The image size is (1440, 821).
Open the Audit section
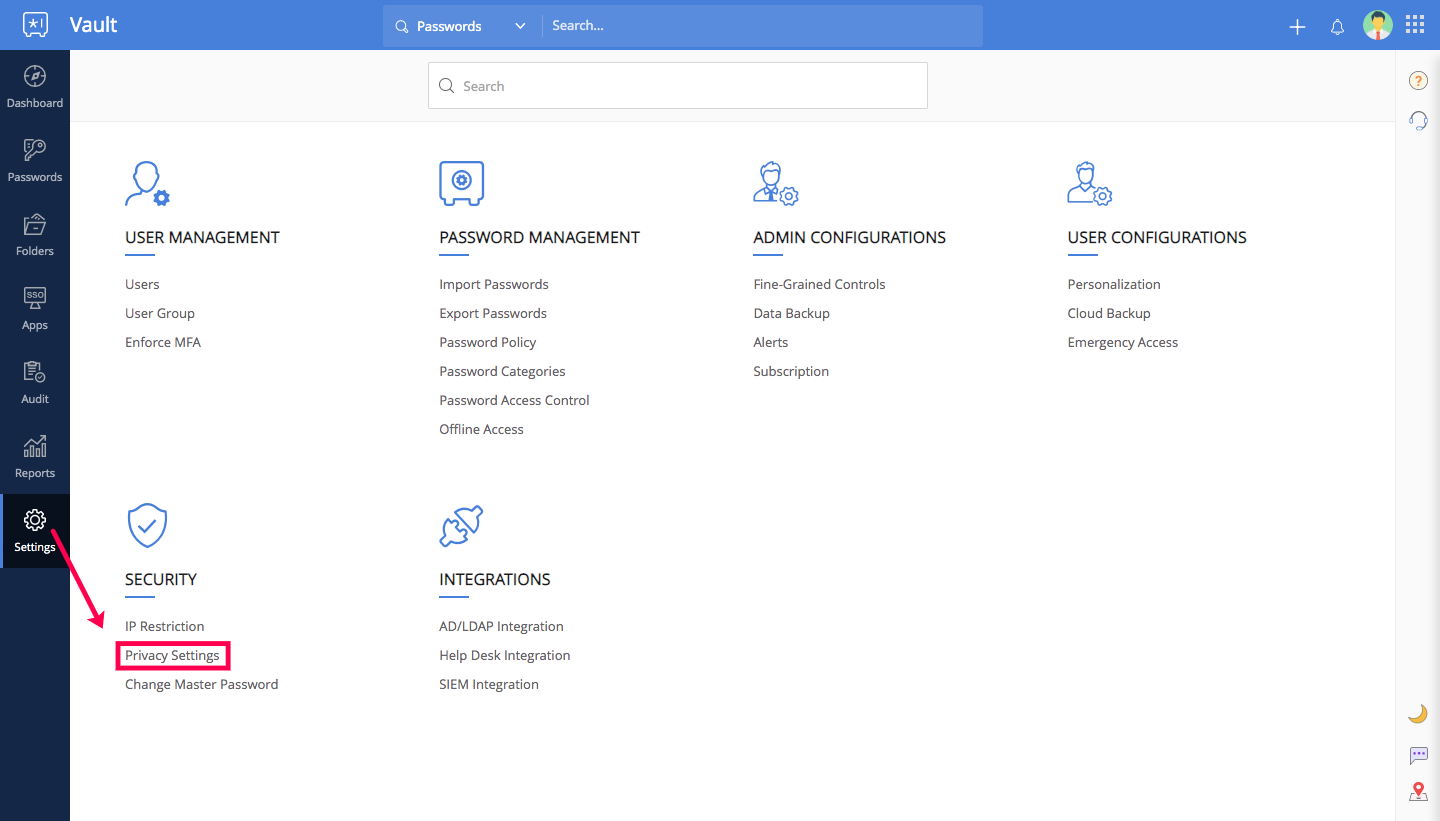[35, 383]
